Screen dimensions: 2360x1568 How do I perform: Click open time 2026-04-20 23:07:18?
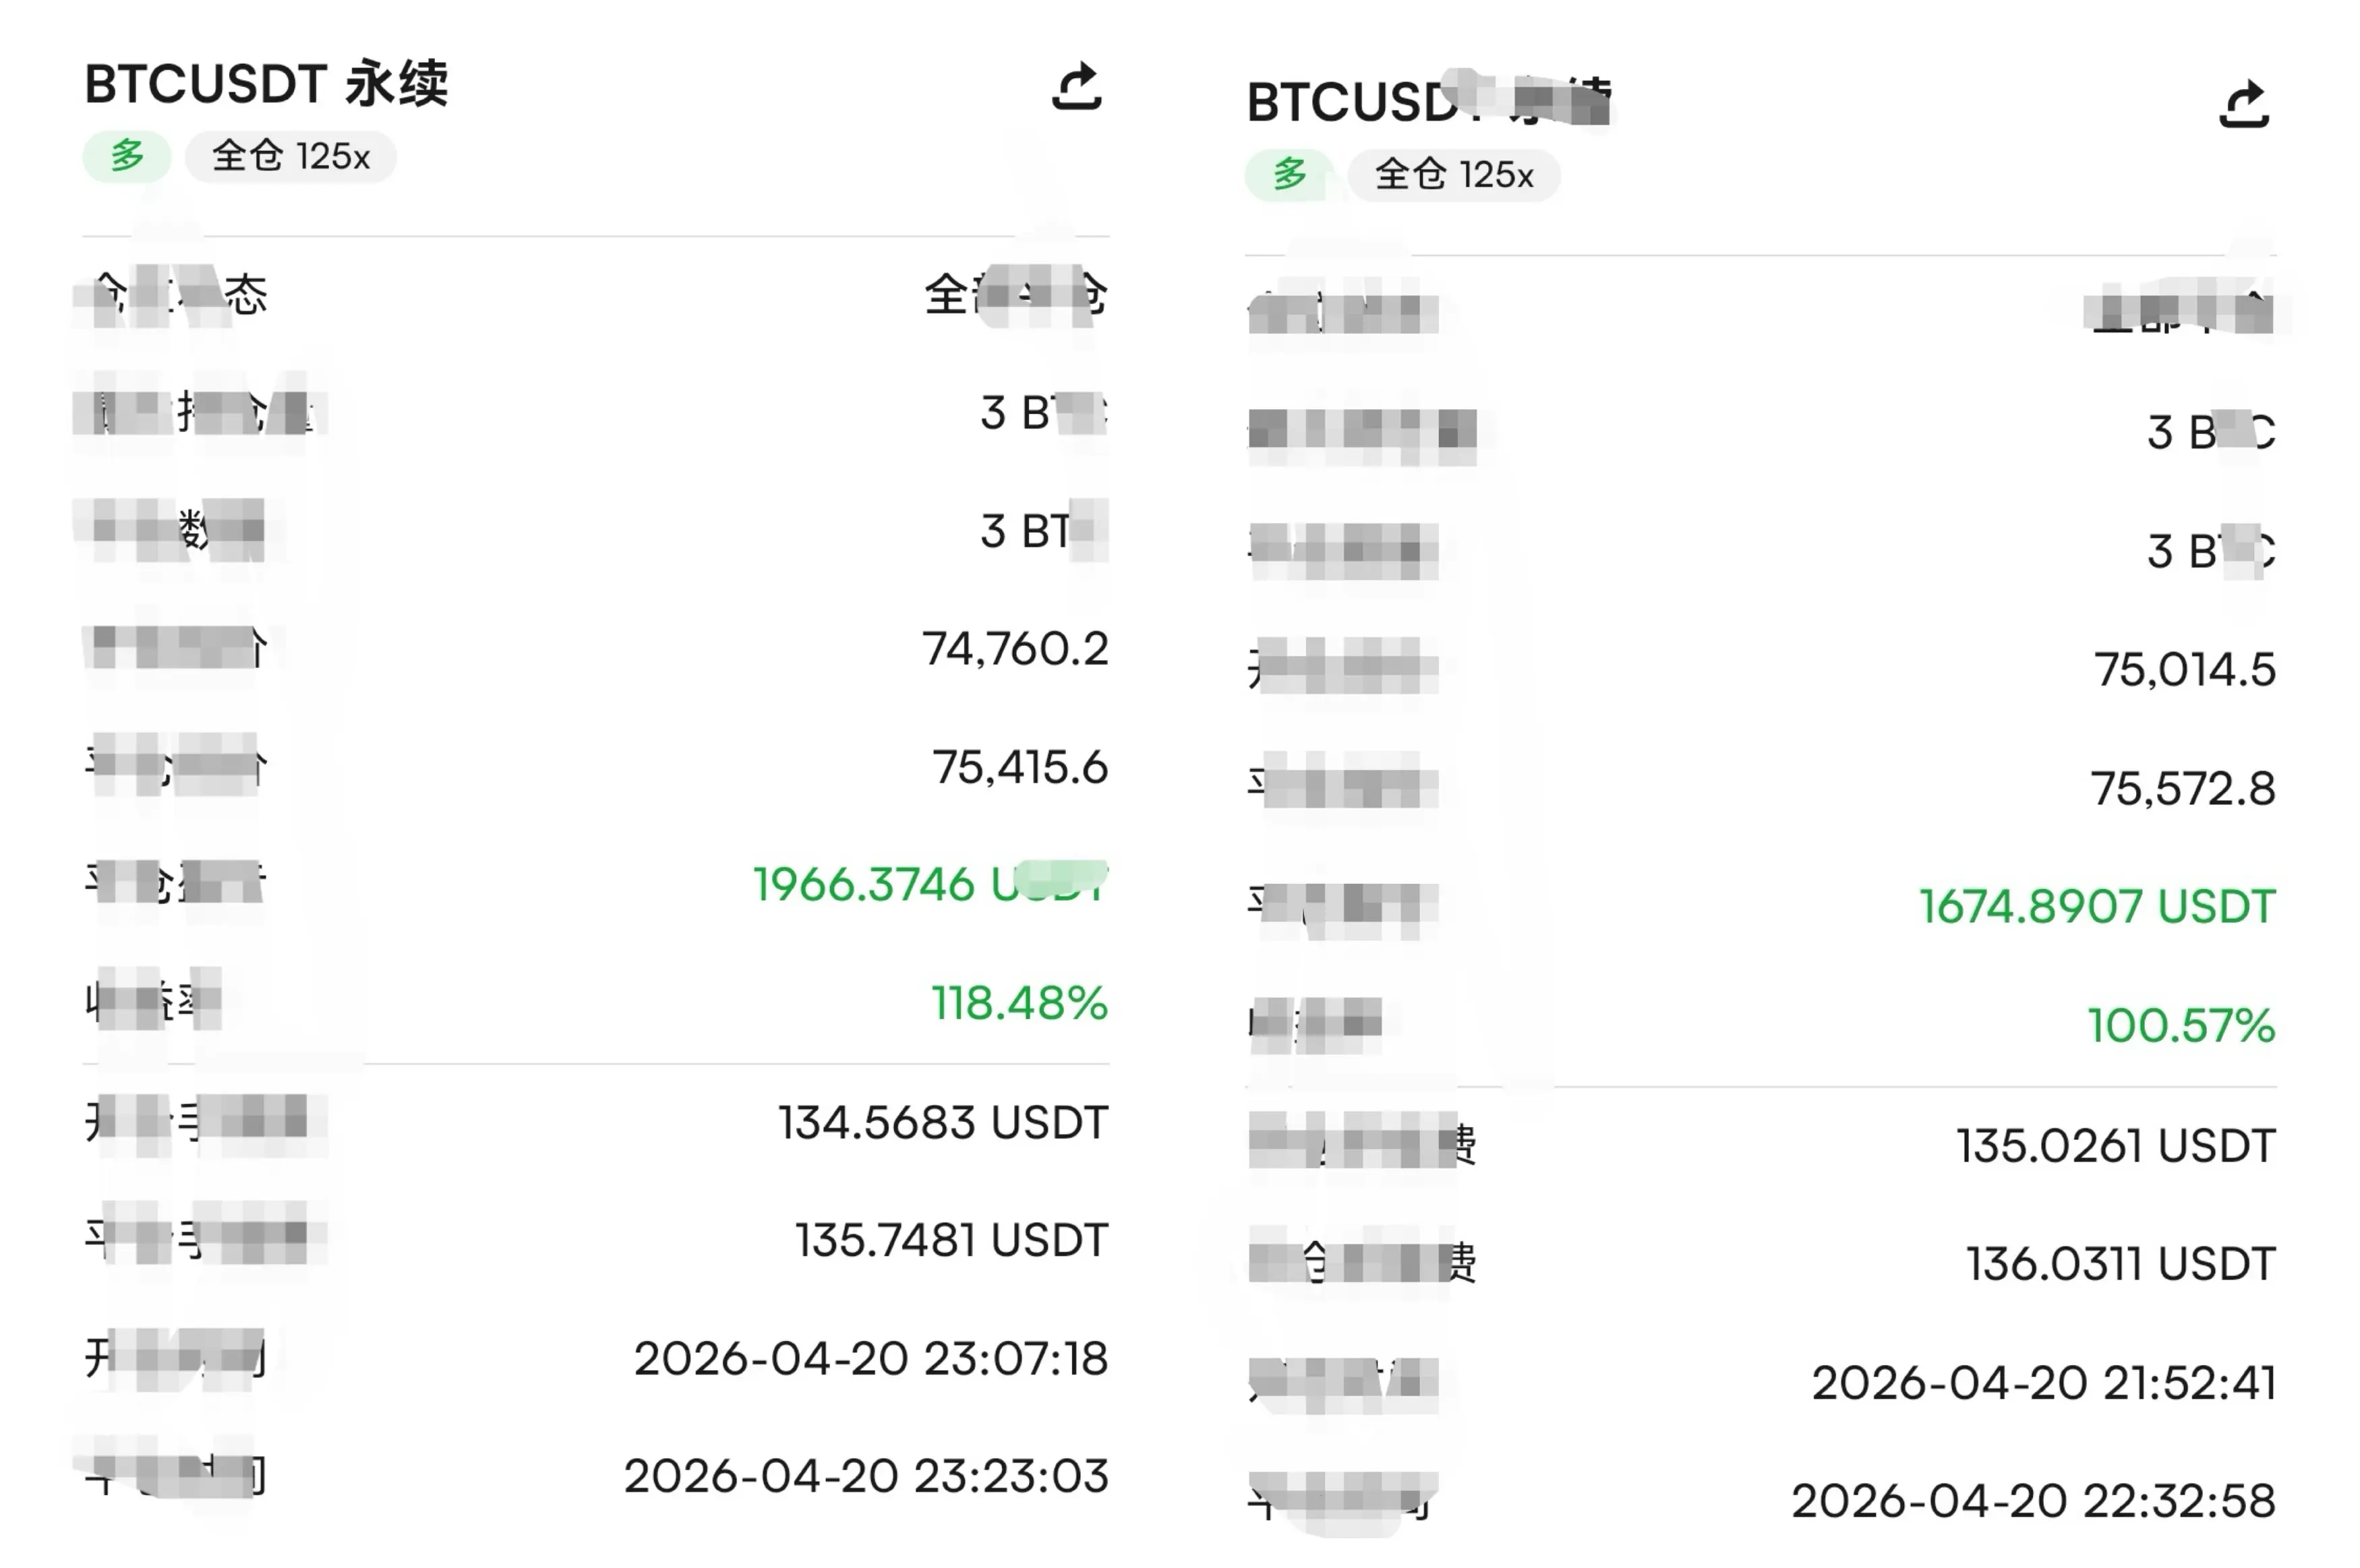[871, 1358]
